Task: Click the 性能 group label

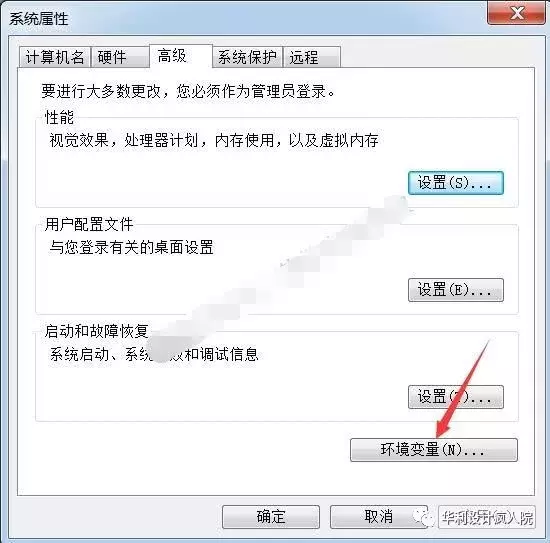Action: pyautogui.click(x=59, y=117)
